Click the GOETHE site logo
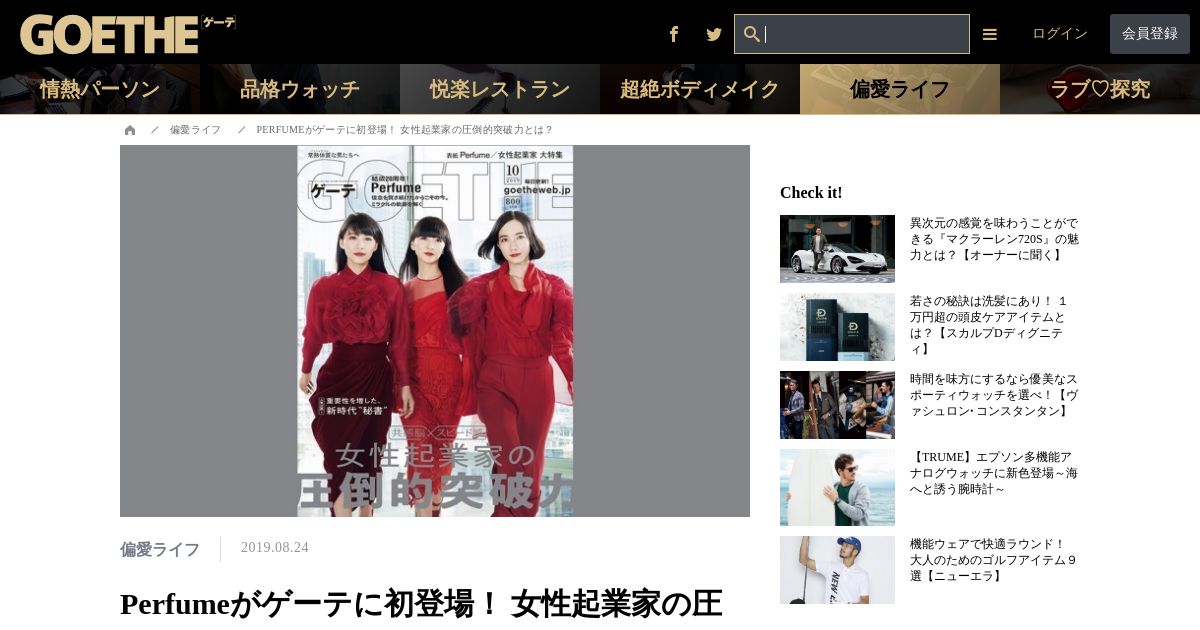Screen dimensions: 1200x630 [x=128, y=35]
